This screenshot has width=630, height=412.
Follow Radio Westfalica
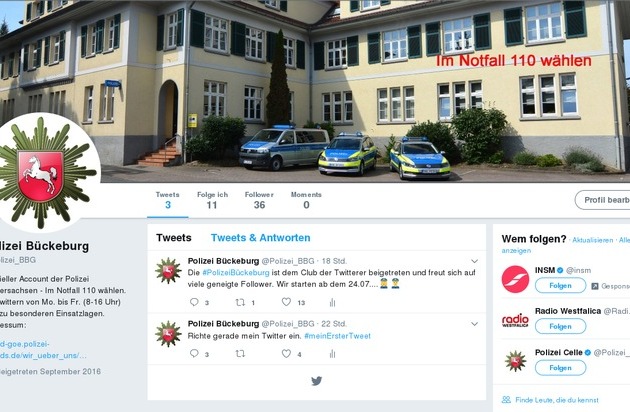click(560, 326)
